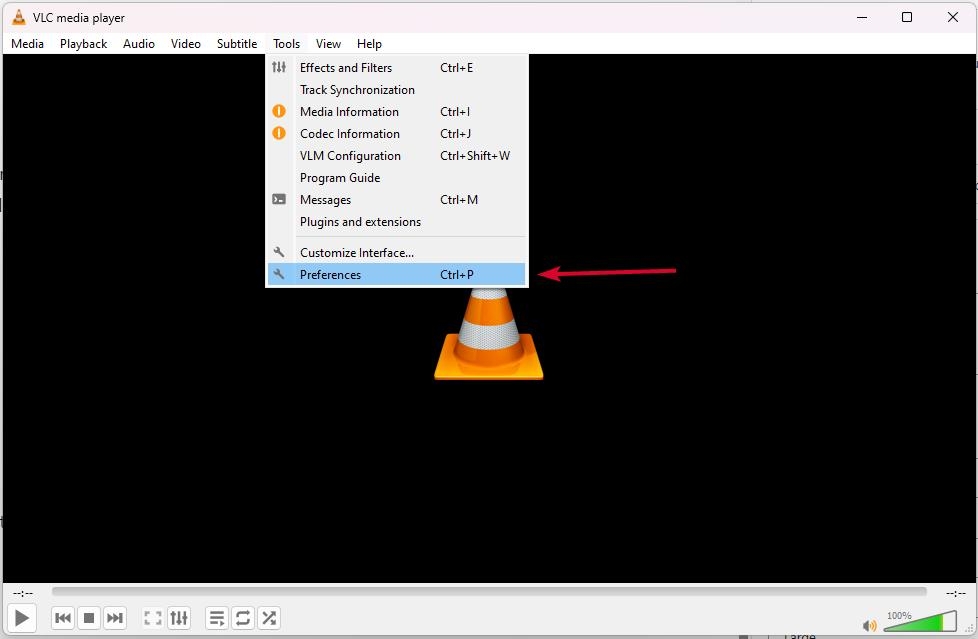Select Preferences in Tools menu
Image resolution: width=978 pixels, height=639 pixels.
tap(397, 275)
